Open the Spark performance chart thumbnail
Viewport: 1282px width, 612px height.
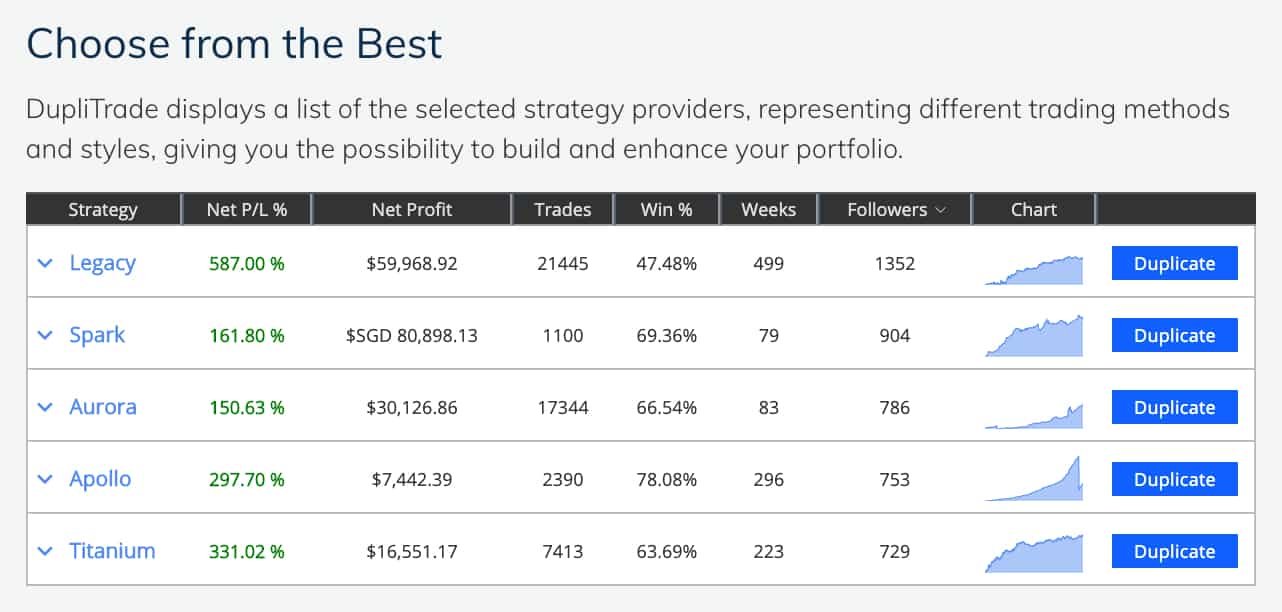pyautogui.click(x=1034, y=336)
